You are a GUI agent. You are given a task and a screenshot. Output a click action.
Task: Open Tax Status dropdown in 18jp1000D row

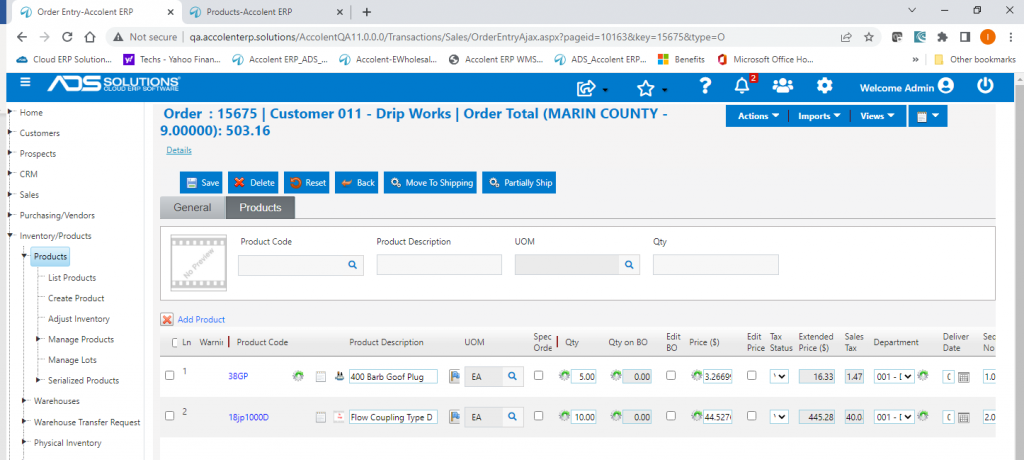(779, 417)
